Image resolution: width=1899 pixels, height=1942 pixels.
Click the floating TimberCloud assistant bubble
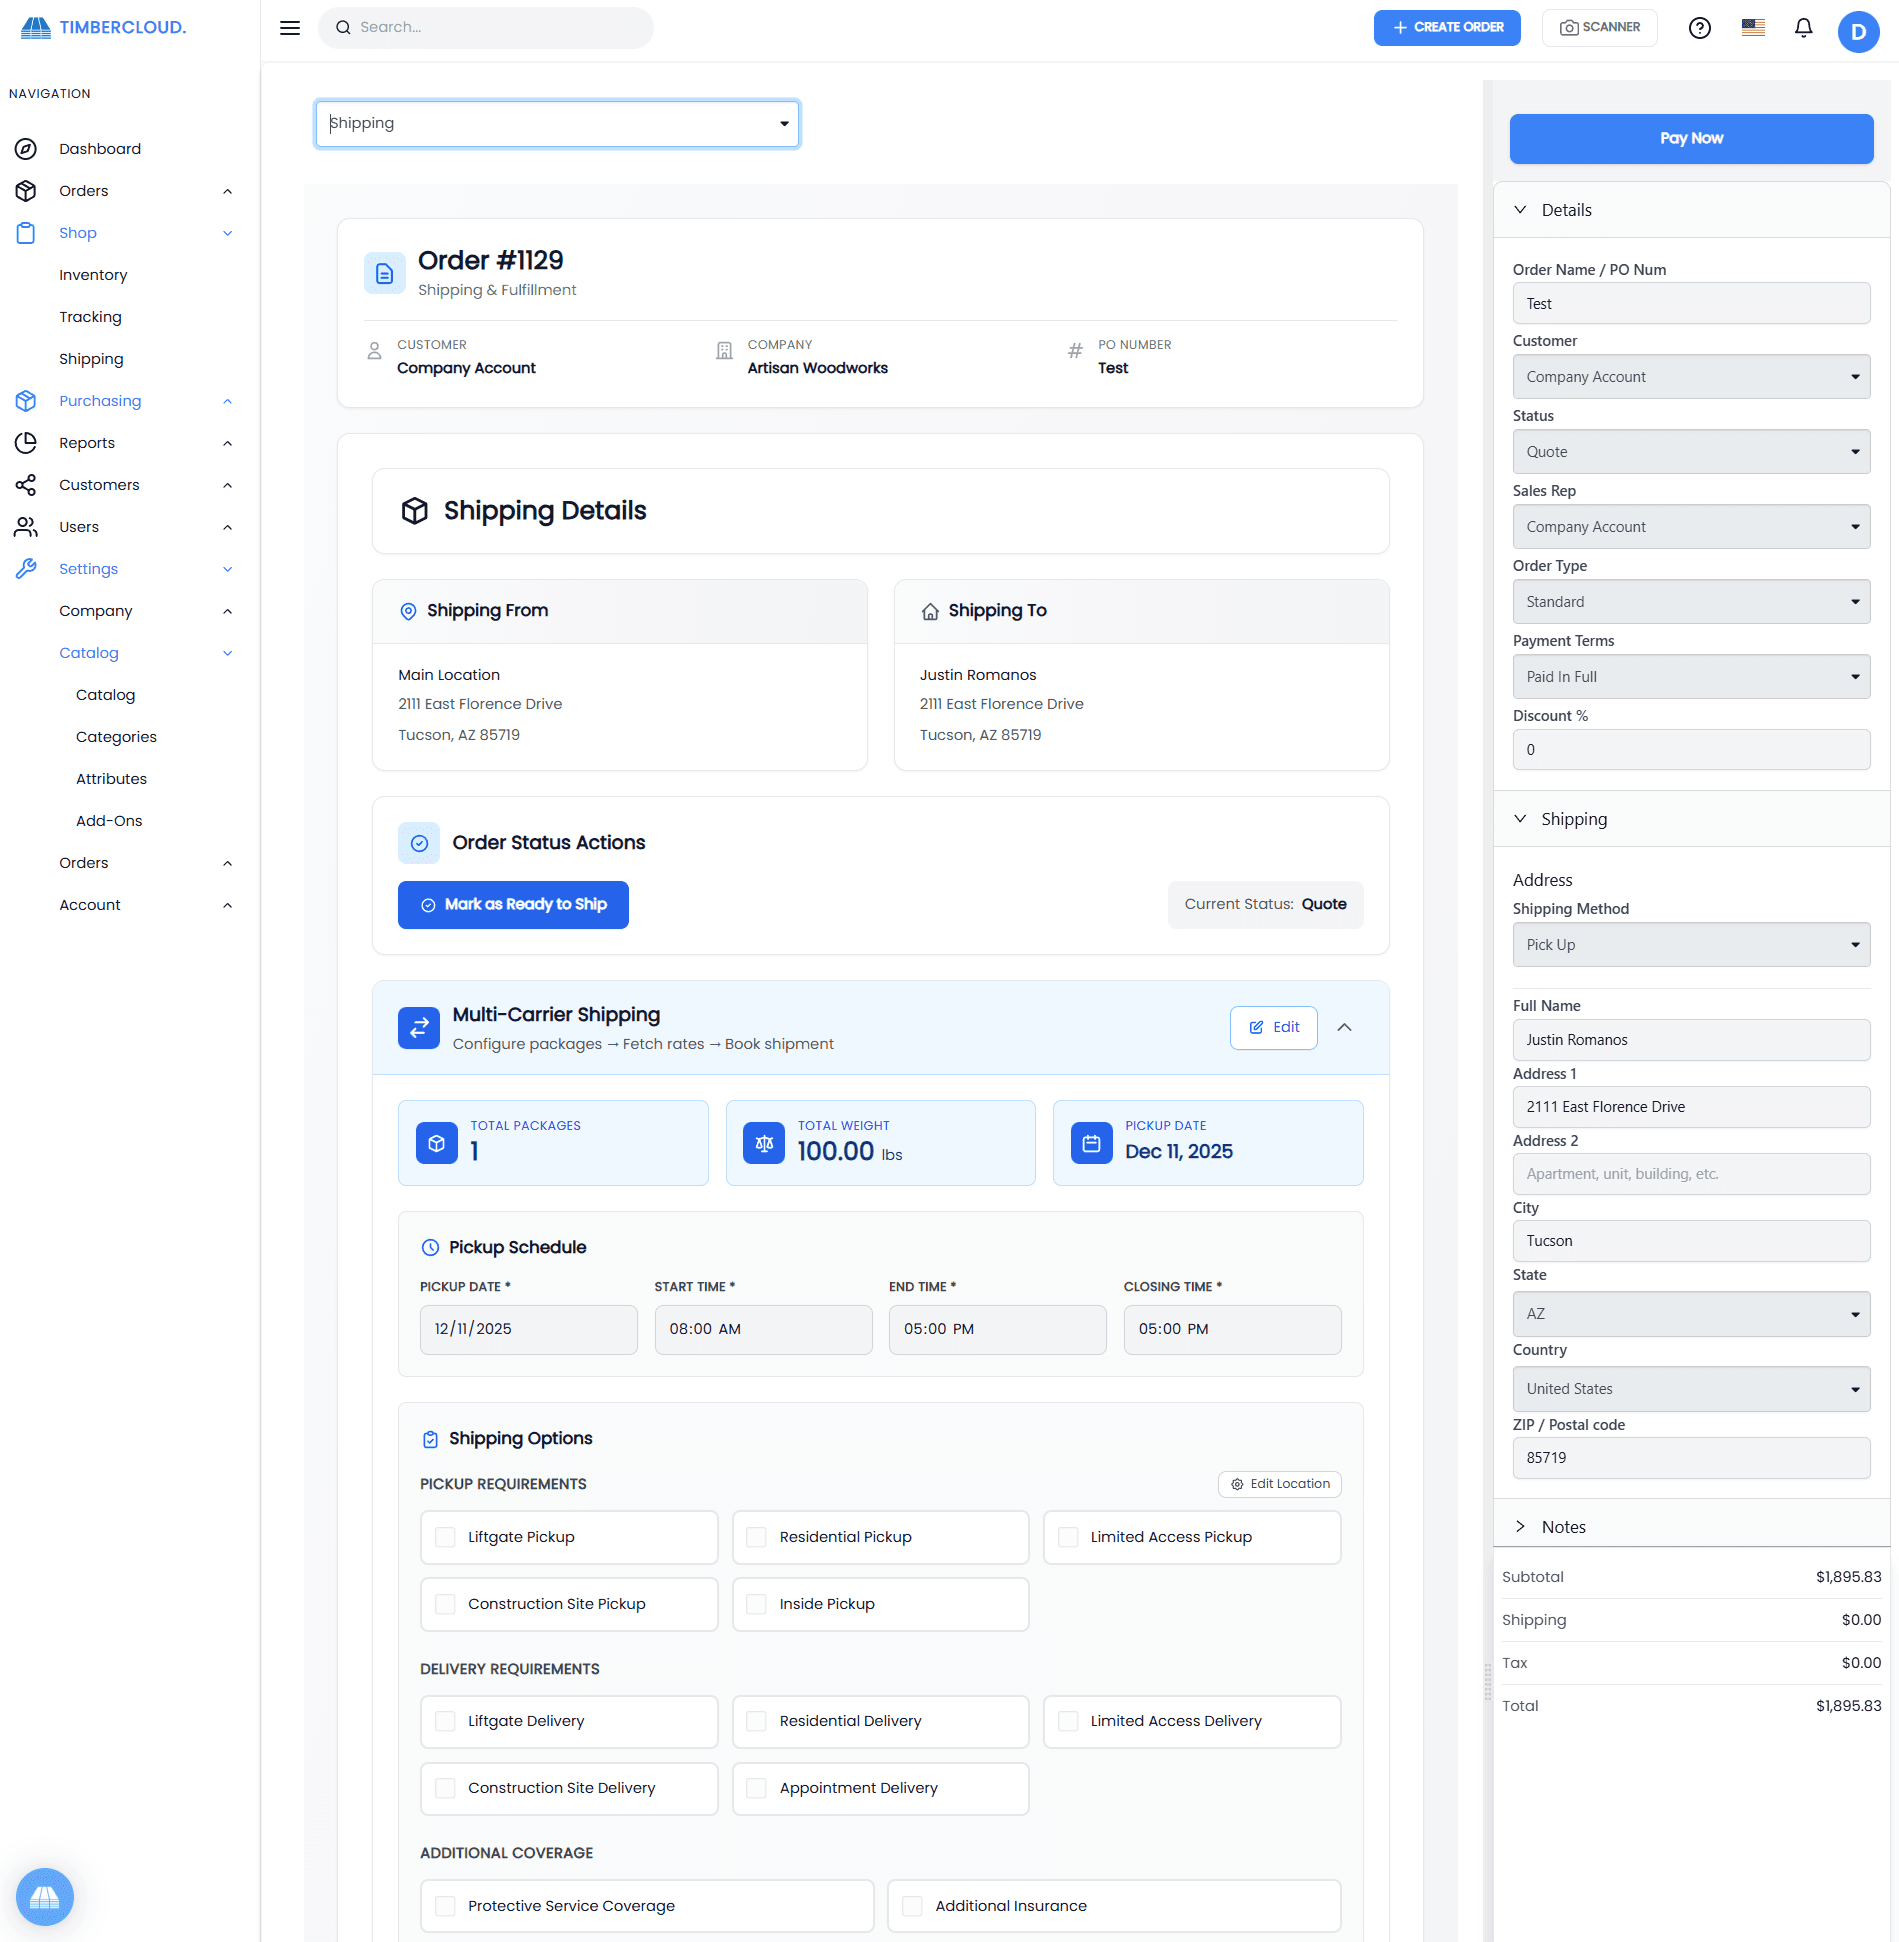click(x=45, y=1896)
